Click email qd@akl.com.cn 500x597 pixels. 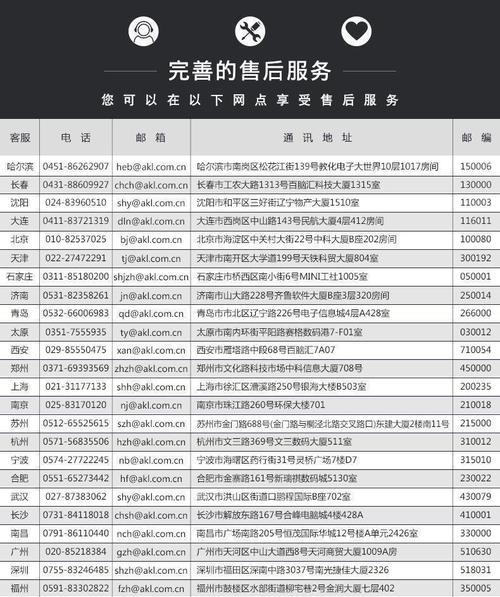coord(151,314)
